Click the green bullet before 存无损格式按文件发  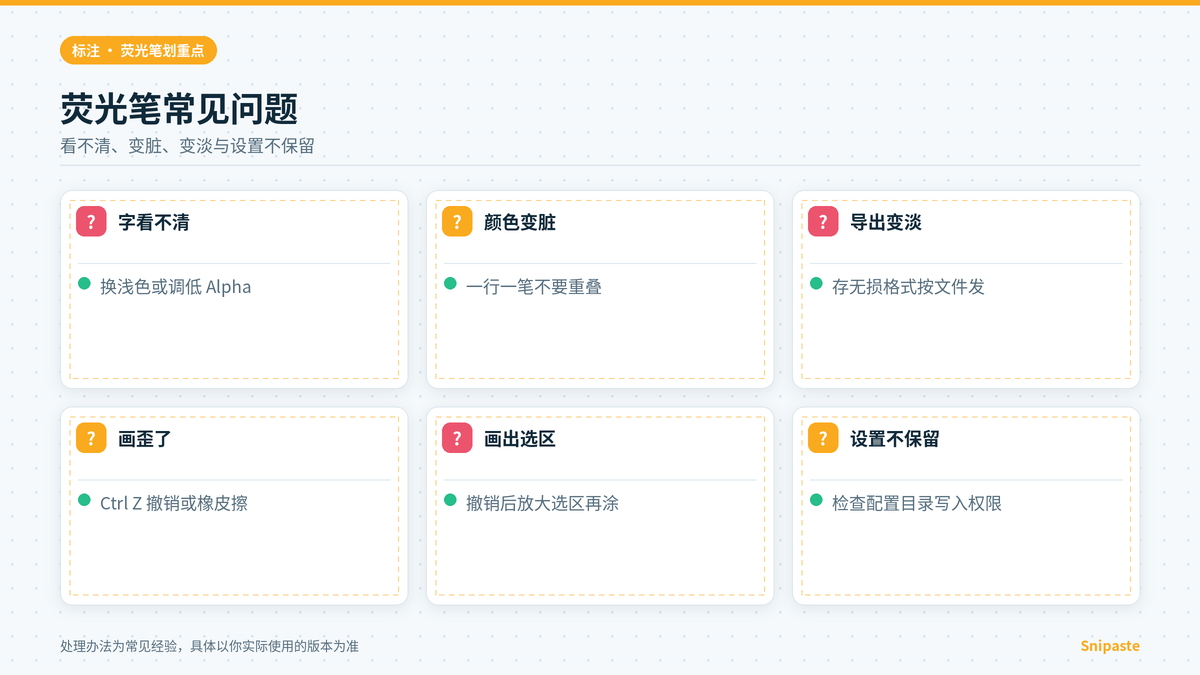point(817,284)
